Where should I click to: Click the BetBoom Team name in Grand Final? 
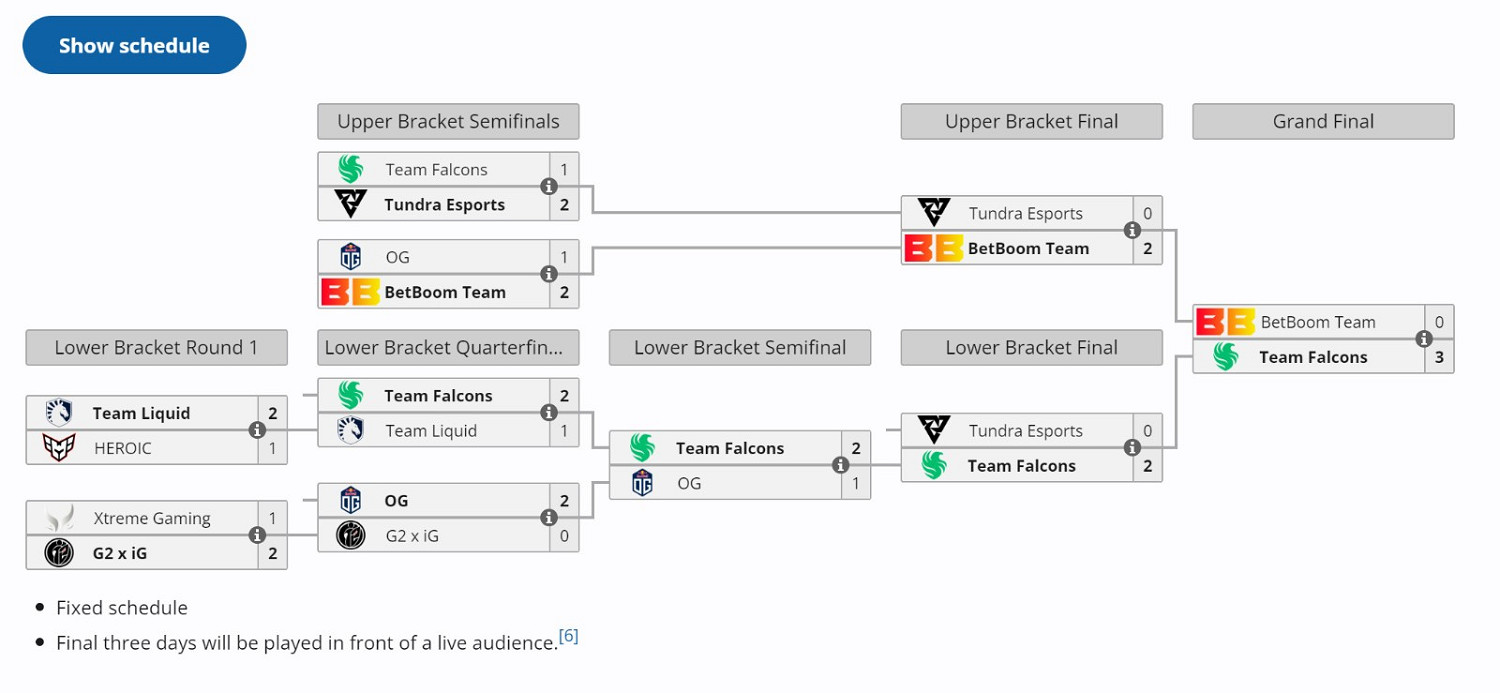[x=1320, y=322]
